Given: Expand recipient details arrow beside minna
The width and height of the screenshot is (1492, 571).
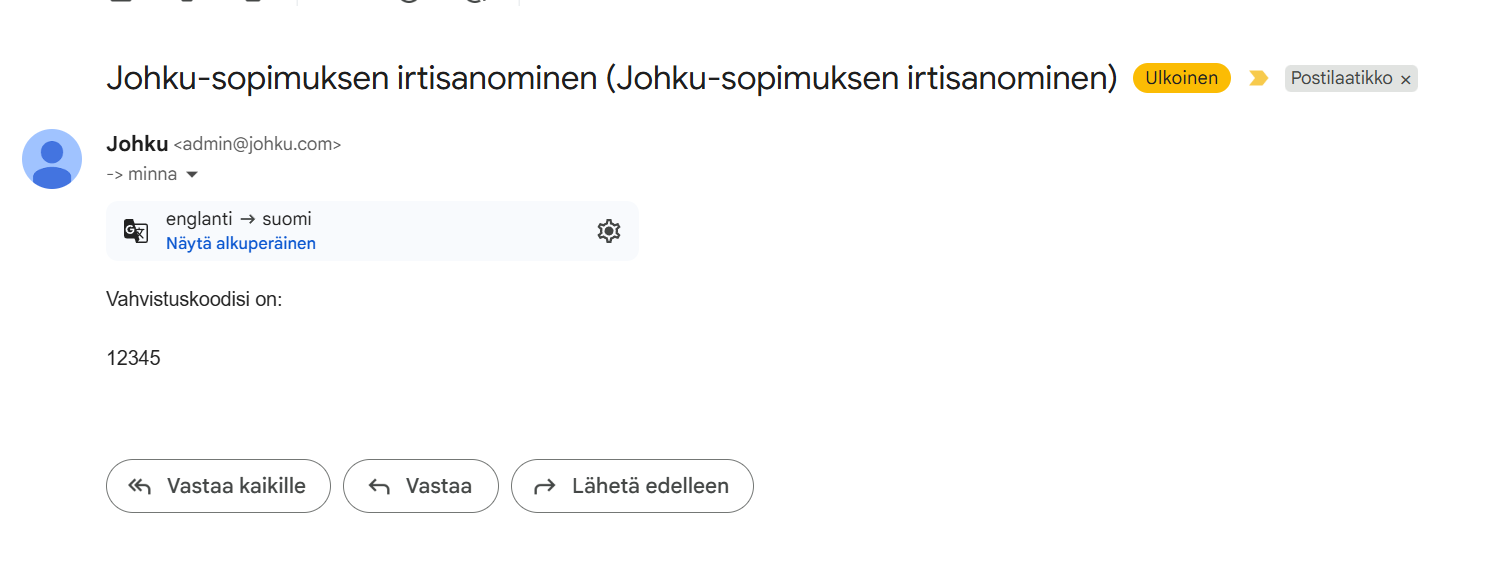Looking at the screenshot, I should point(192,175).
